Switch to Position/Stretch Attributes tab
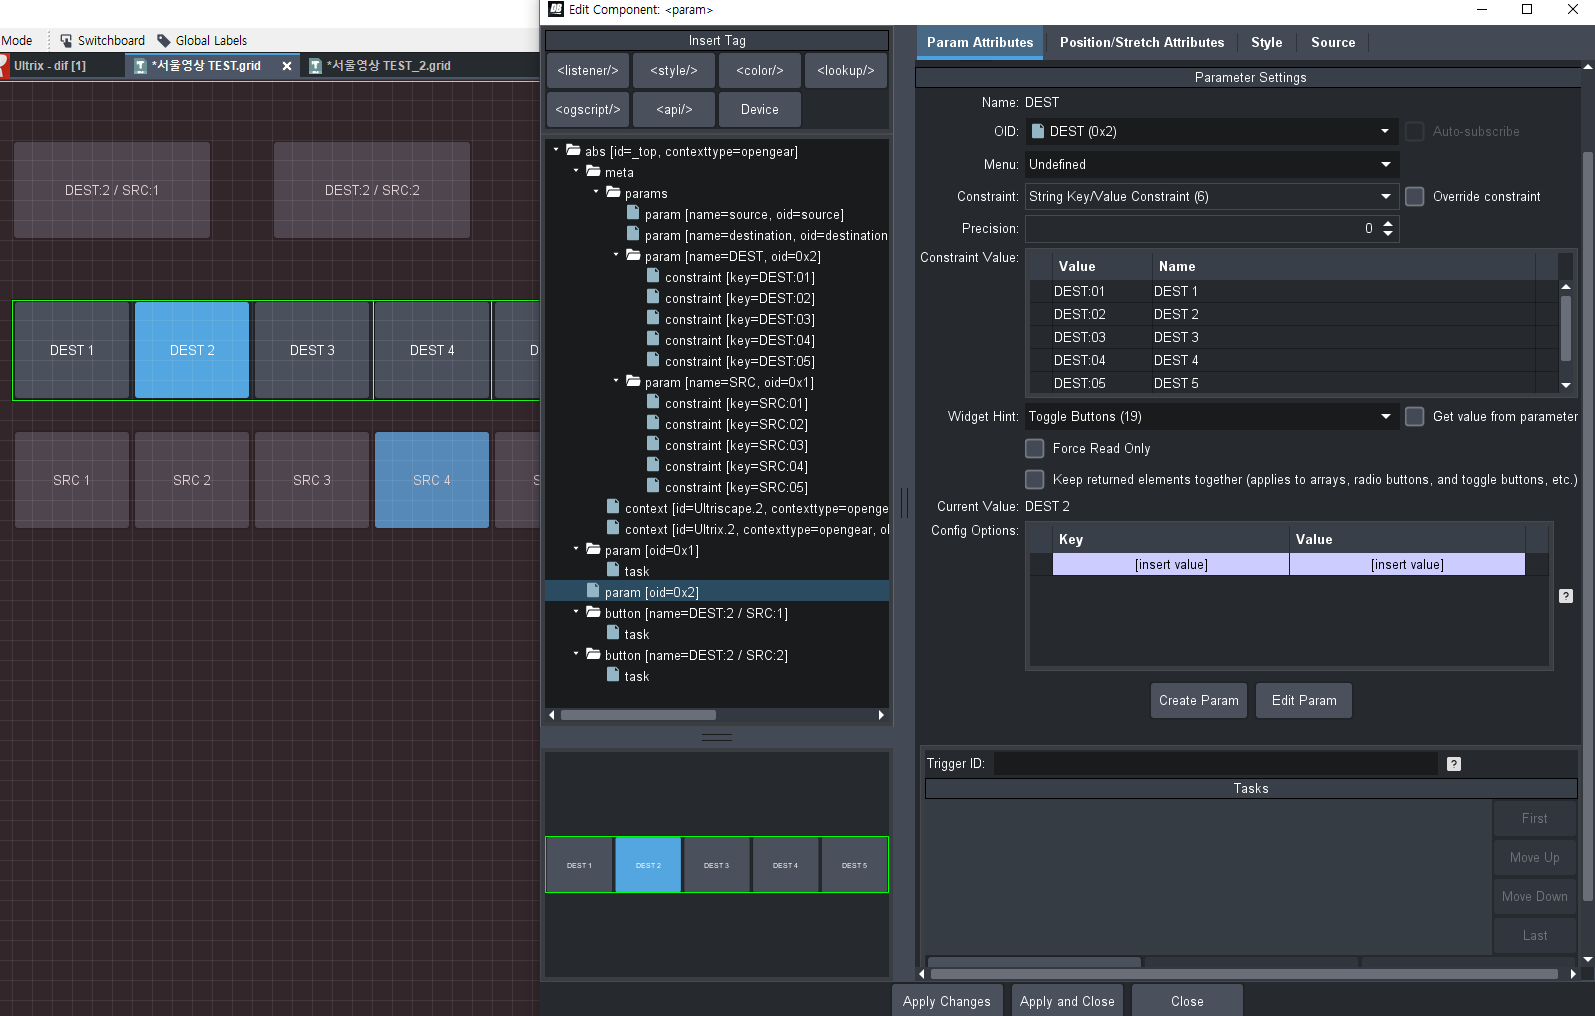The height and width of the screenshot is (1016, 1595). click(x=1141, y=43)
